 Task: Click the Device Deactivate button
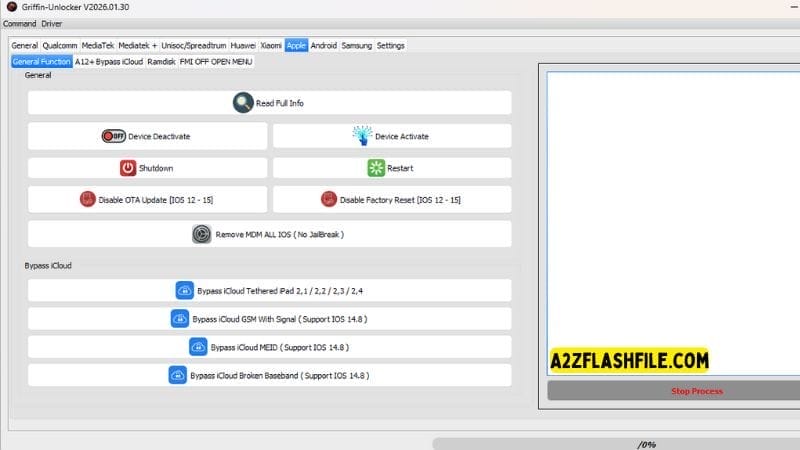pyautogui.click(x=147, y=136)
